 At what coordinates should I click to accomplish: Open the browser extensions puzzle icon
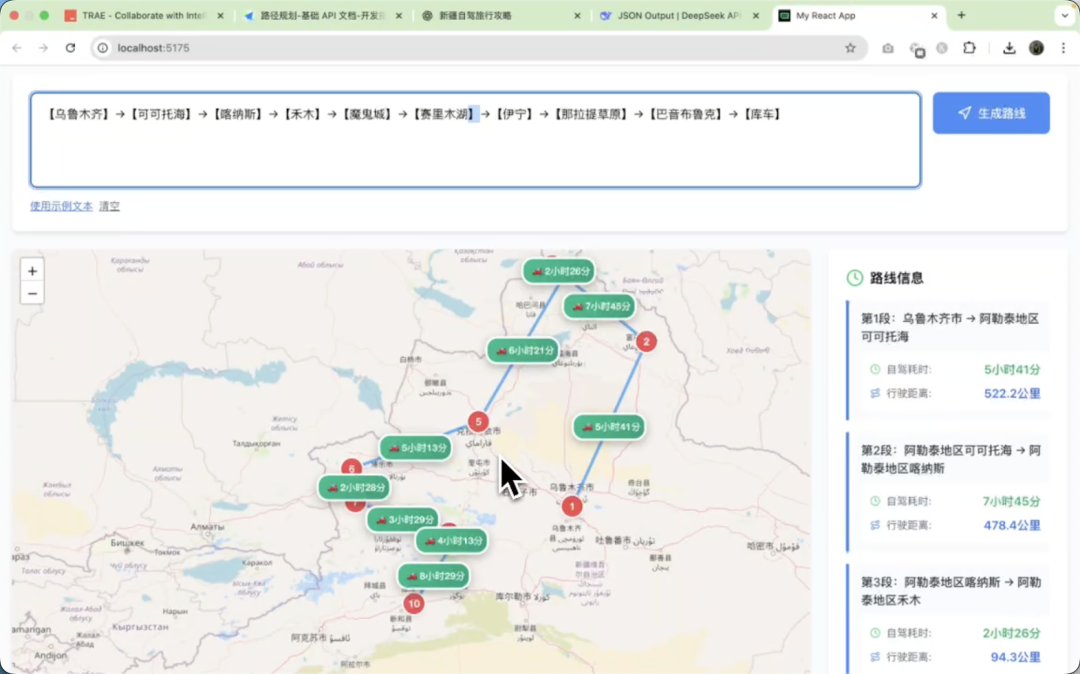point(969,48)
